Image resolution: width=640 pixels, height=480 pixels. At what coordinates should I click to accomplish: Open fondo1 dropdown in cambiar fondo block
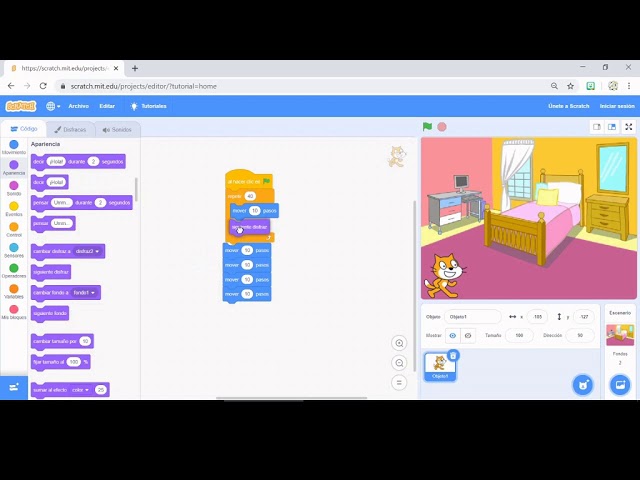(x=84, y=293)
